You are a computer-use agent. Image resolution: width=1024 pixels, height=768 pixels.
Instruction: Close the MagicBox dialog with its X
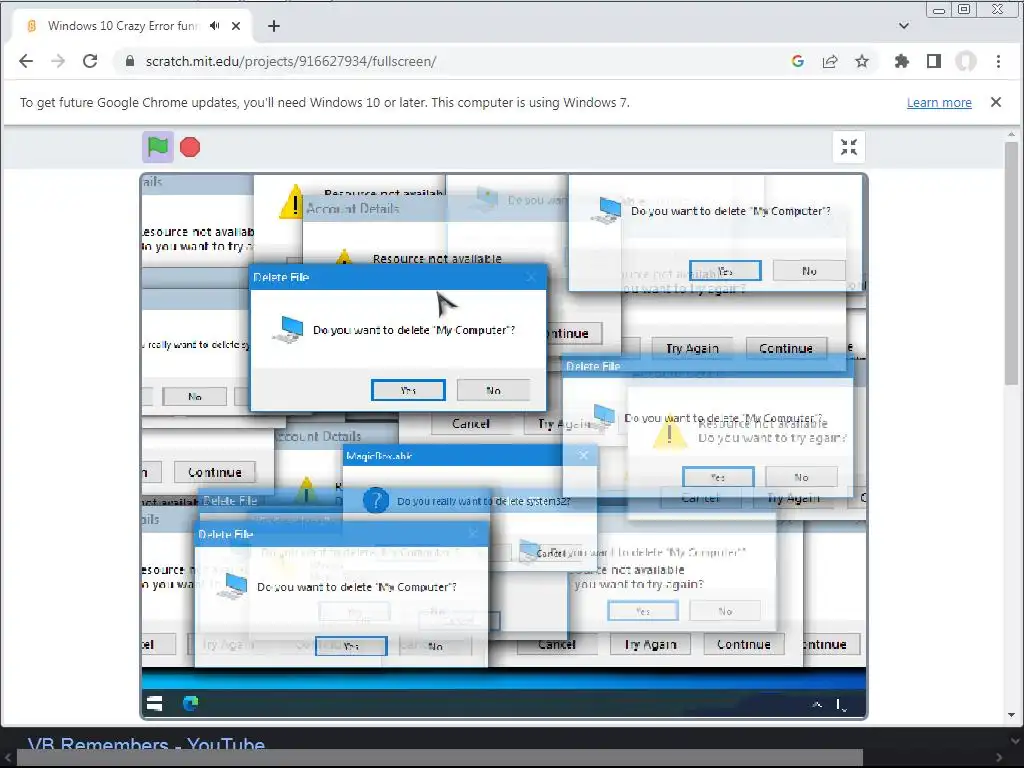(583, 455)
